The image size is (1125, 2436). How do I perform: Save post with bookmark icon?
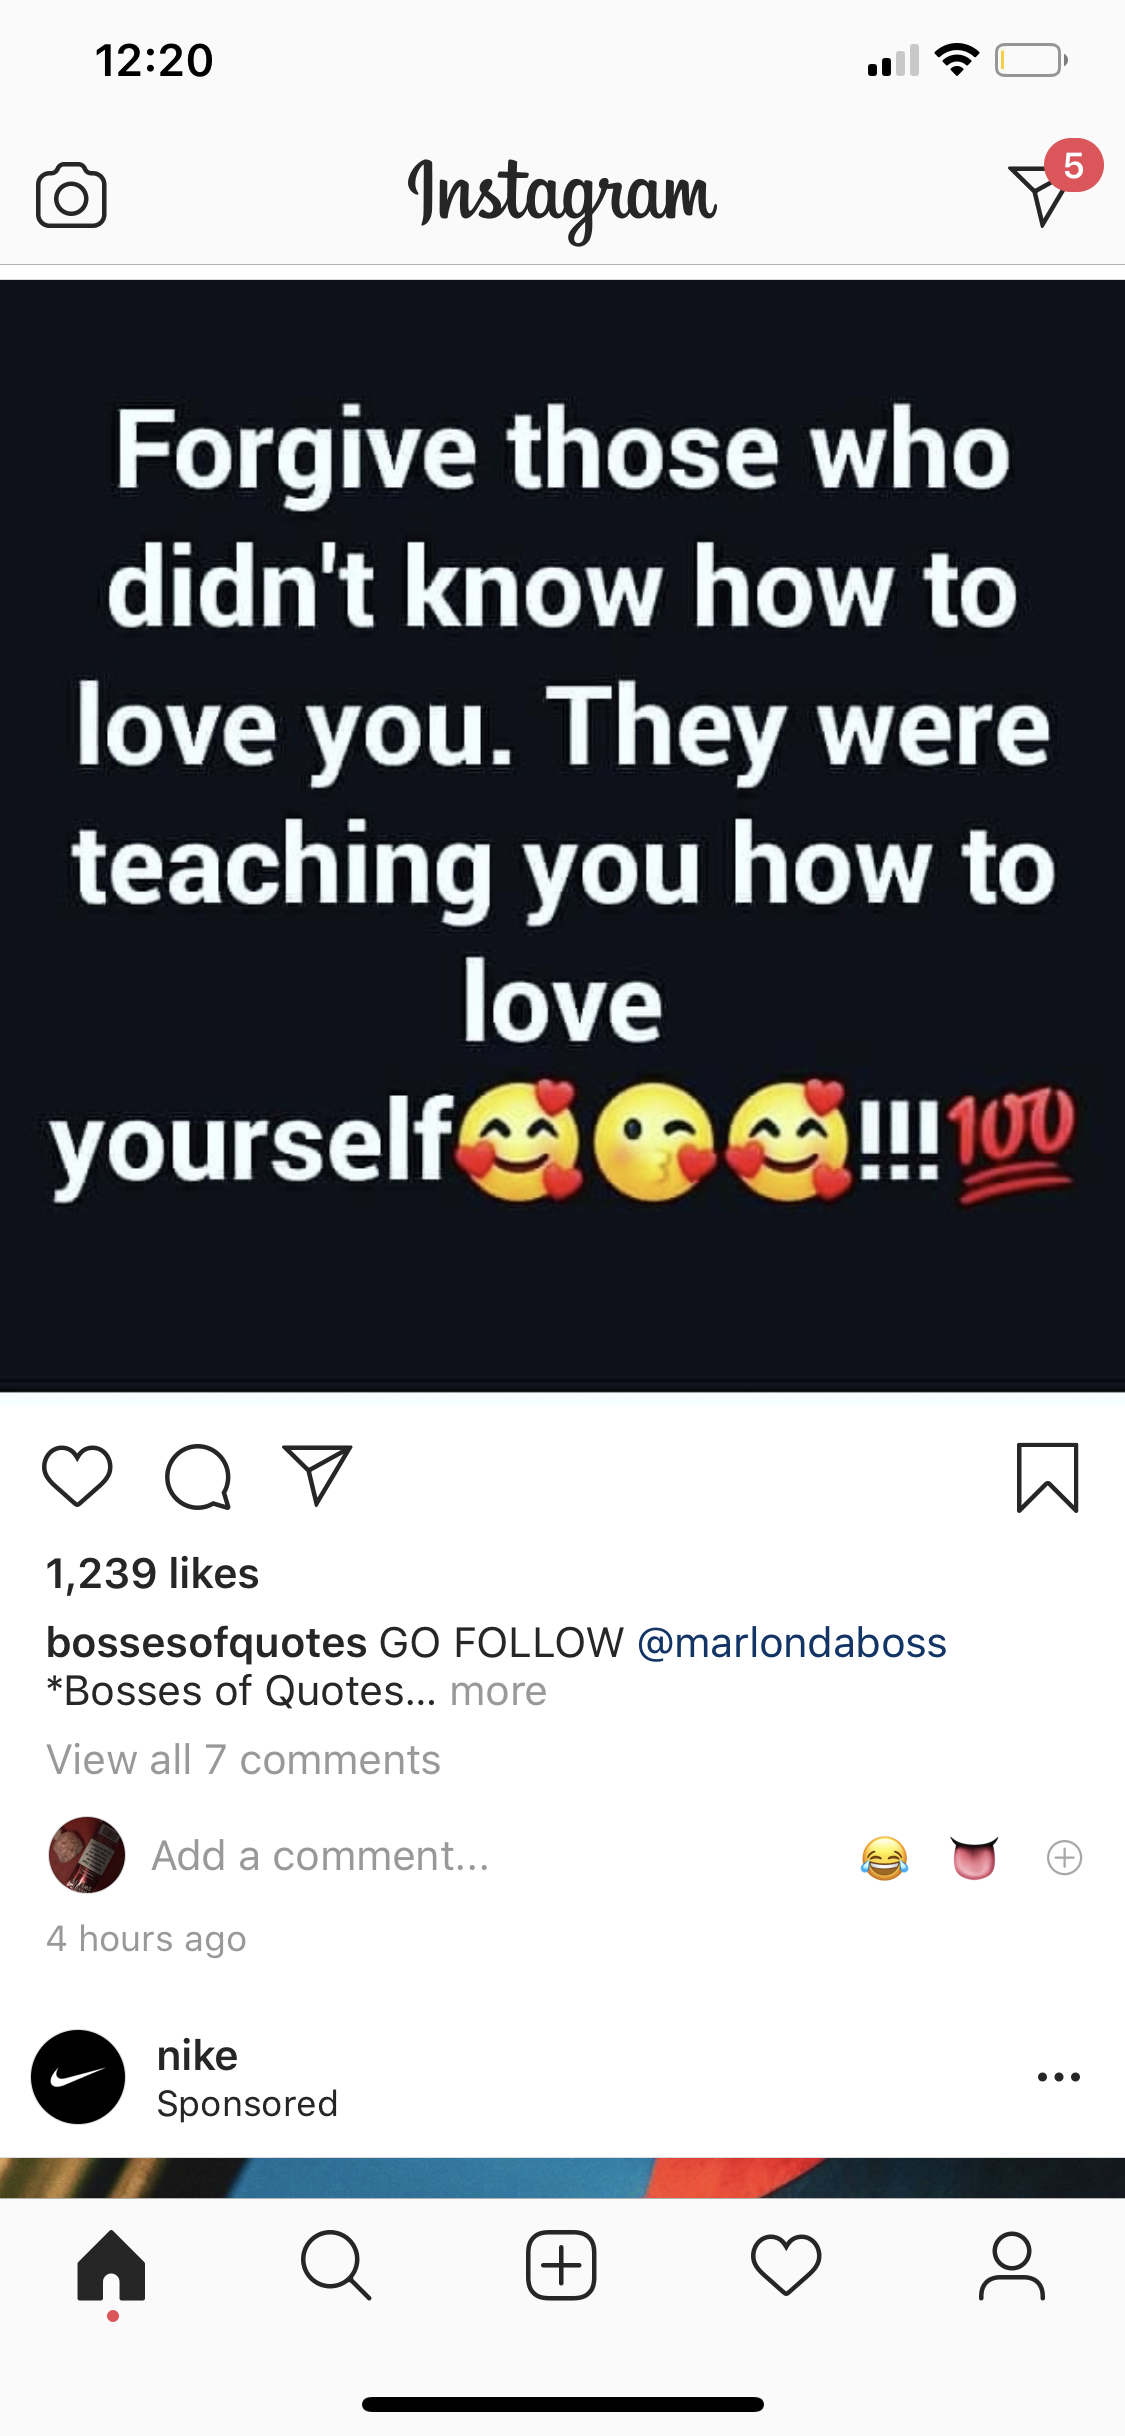click(x=1047, y=1477)
